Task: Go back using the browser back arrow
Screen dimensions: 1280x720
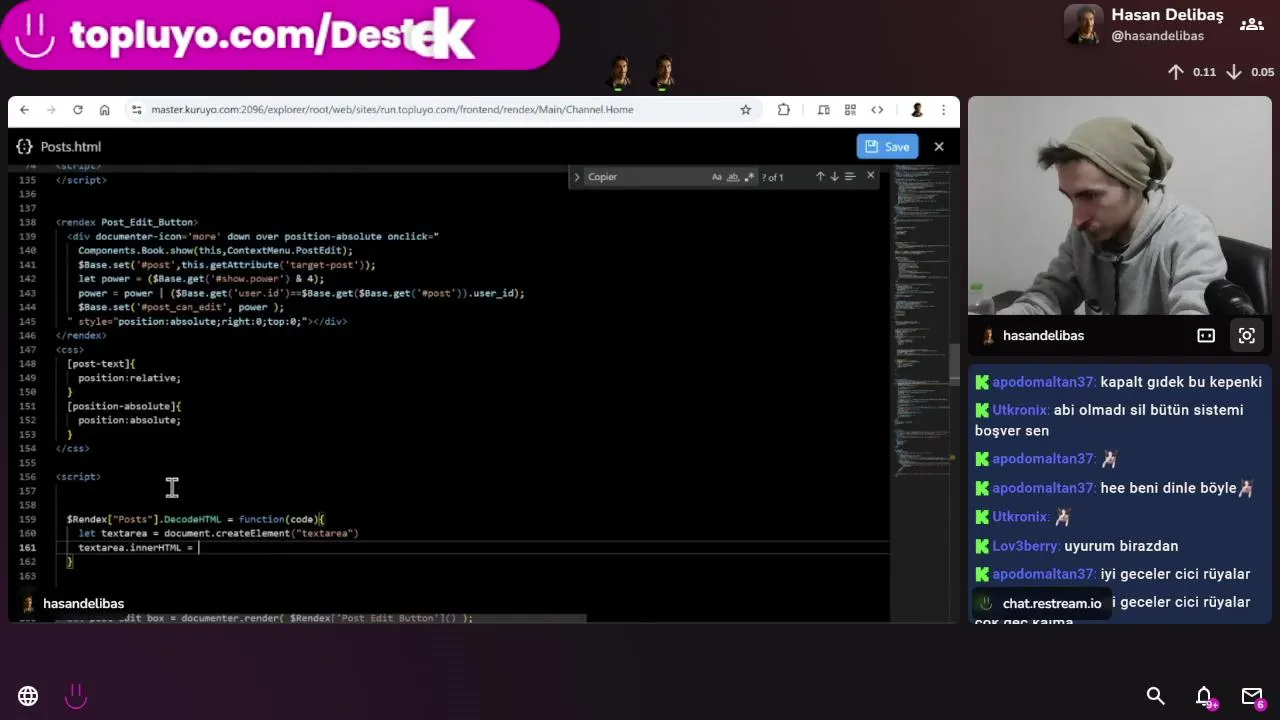Action: [x=25, y=110]
